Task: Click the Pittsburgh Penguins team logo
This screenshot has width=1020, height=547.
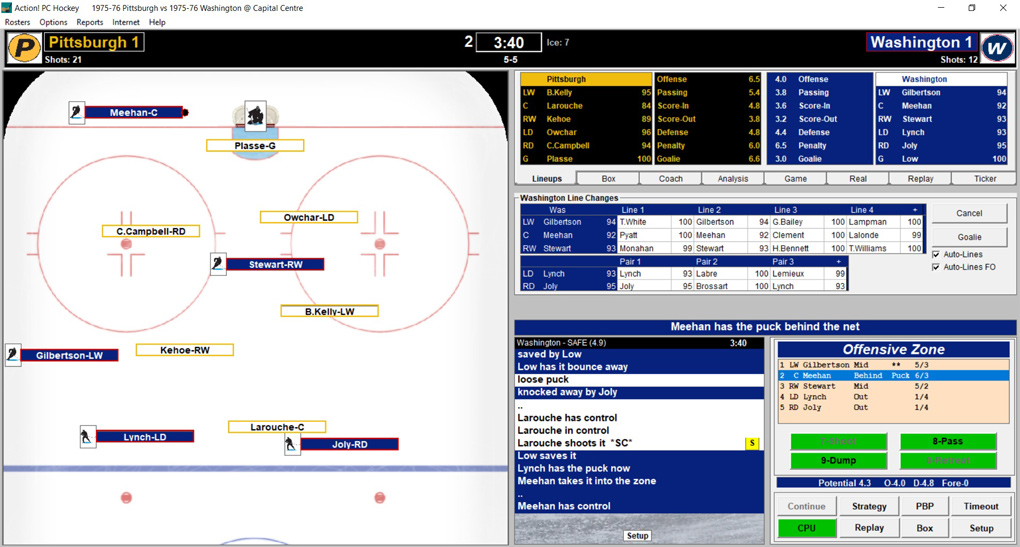Action: click(x=24, y=47)
